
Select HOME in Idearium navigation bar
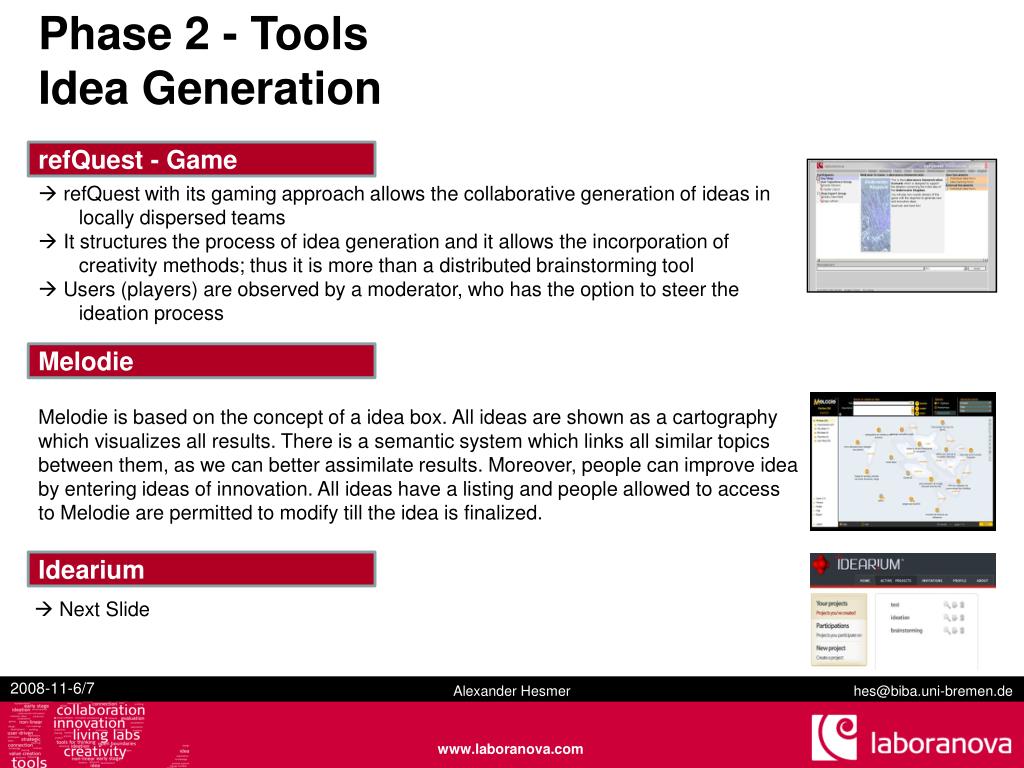865,581
